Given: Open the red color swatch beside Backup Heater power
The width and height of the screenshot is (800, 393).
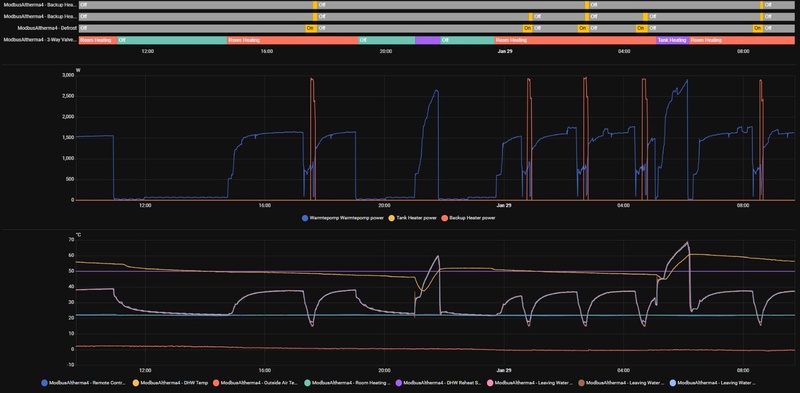Looking at the screenshot, I should coord(444,218).
